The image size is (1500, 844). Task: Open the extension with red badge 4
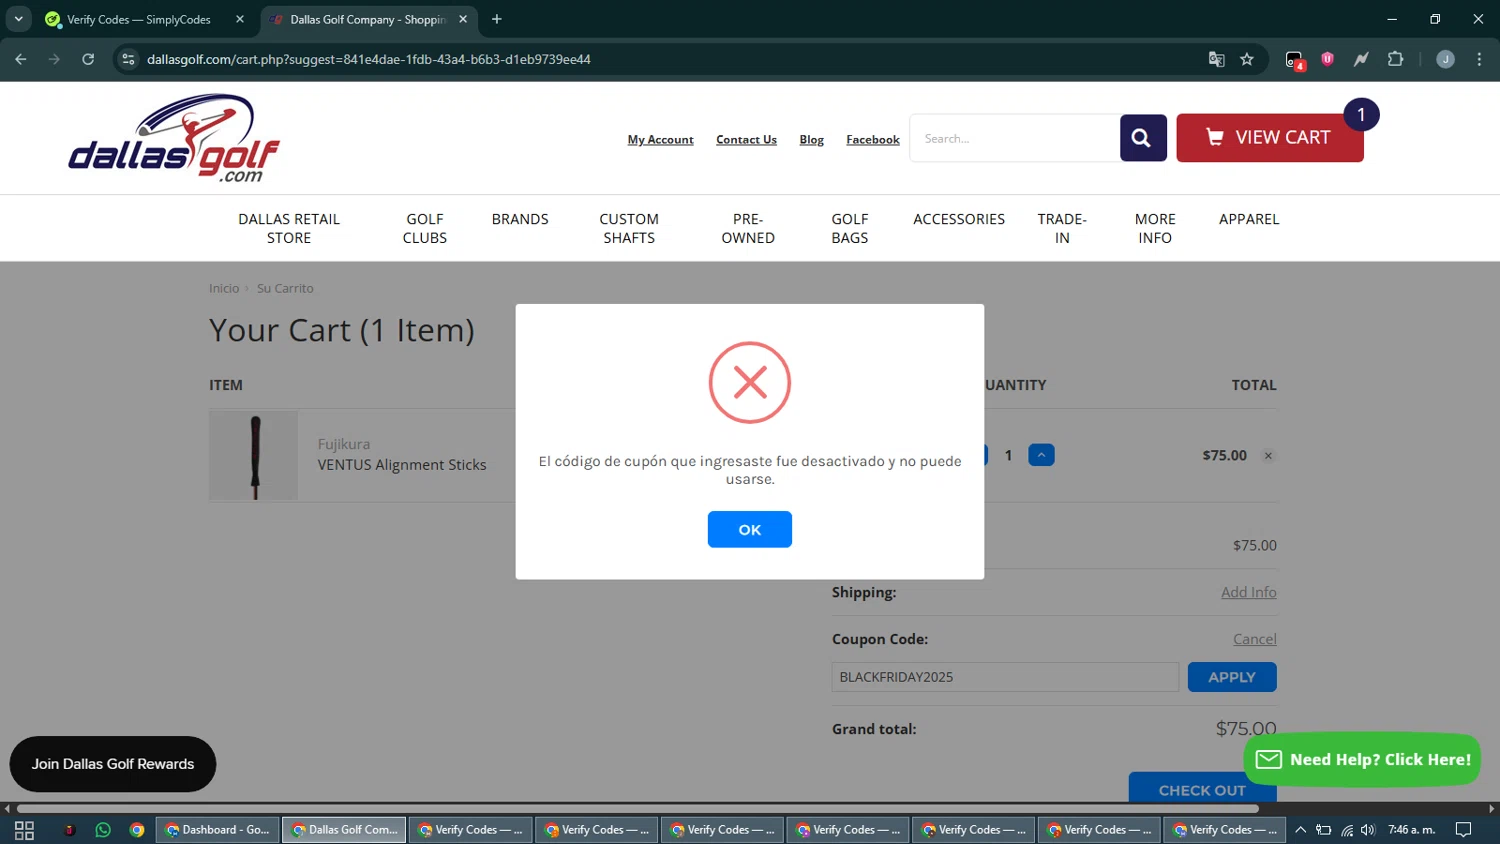(x=1295, y=60)
